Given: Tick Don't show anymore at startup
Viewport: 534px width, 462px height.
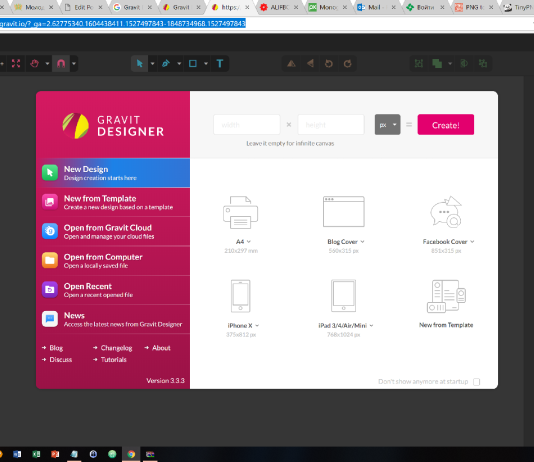Looking at the screenshot, I should (x=476, y=382).
